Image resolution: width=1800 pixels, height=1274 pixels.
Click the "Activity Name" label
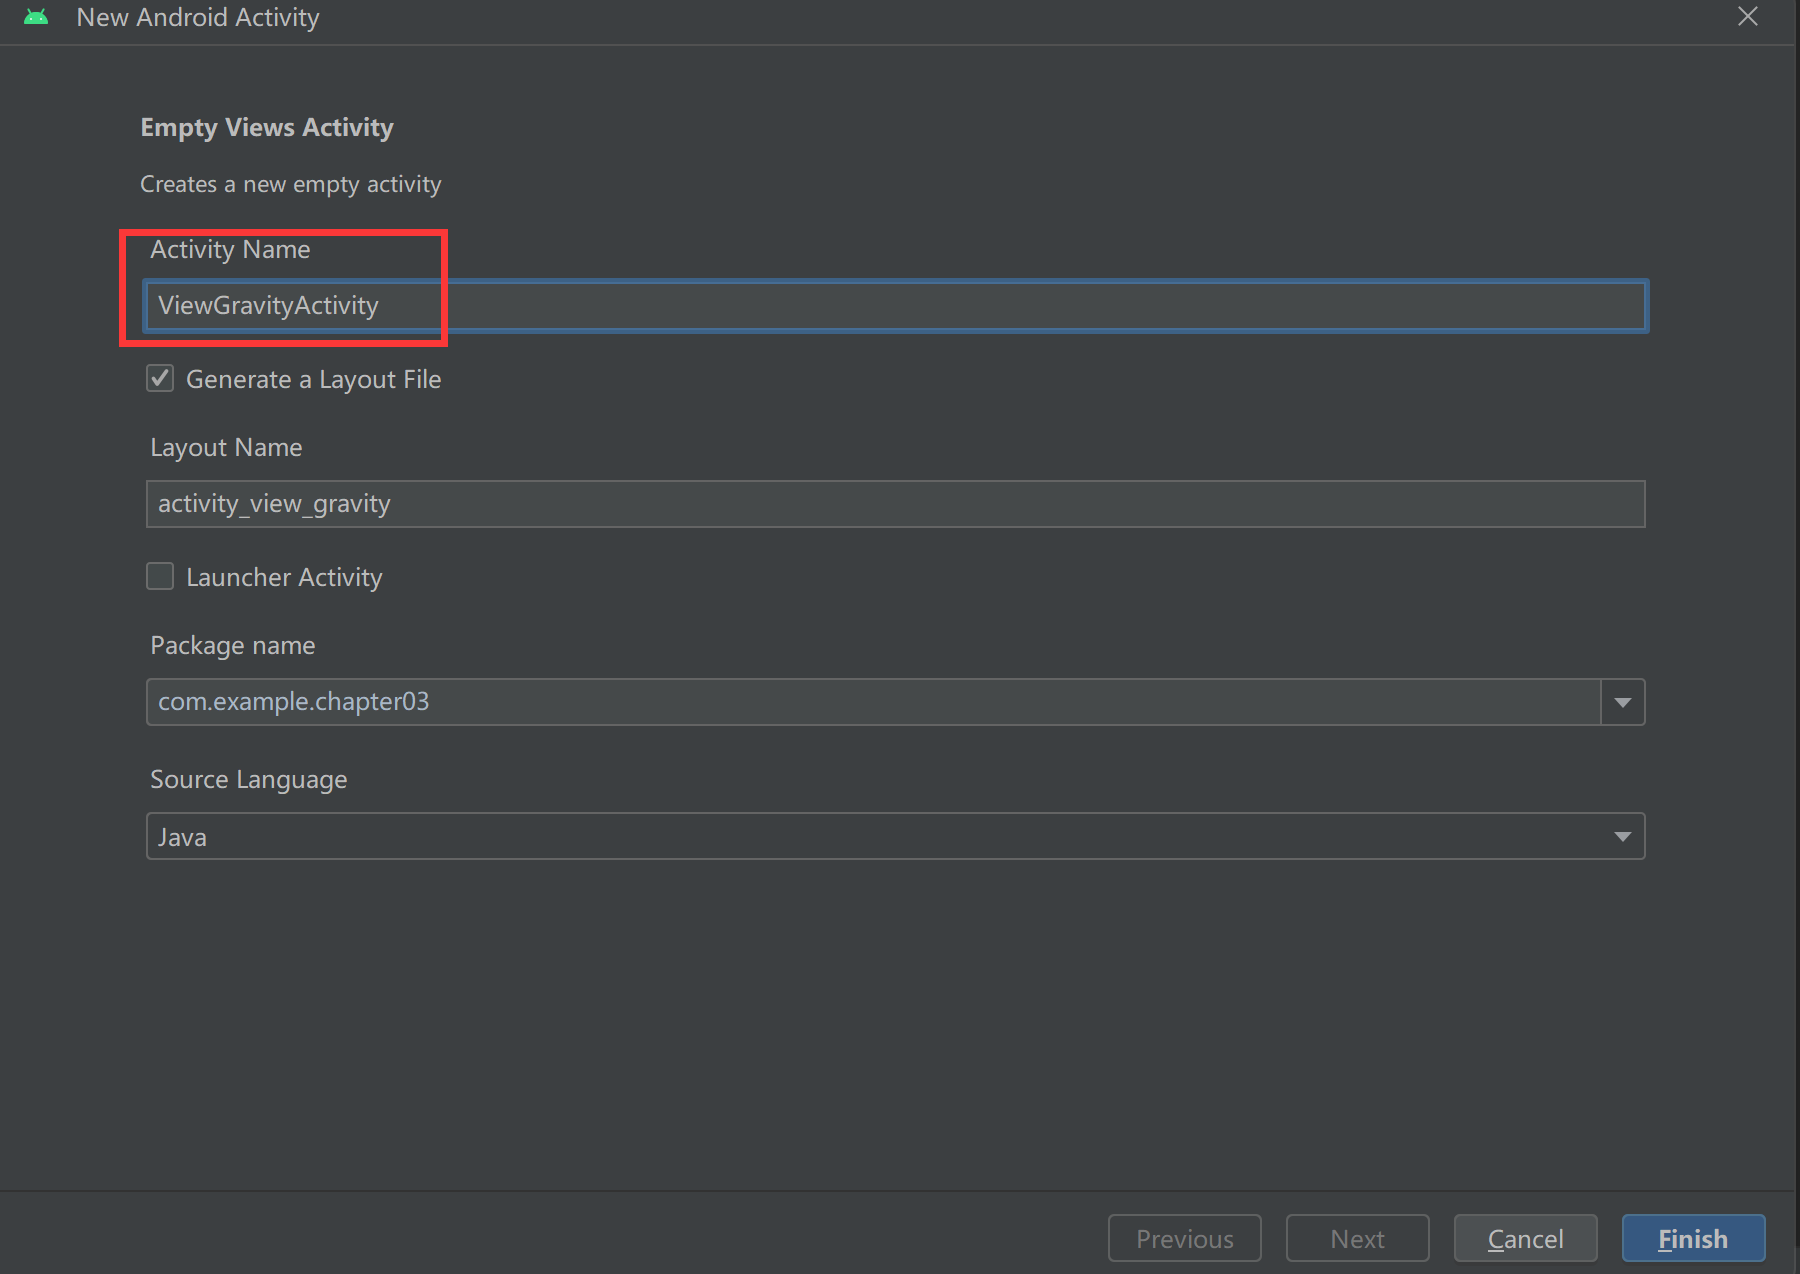[230, 250]
